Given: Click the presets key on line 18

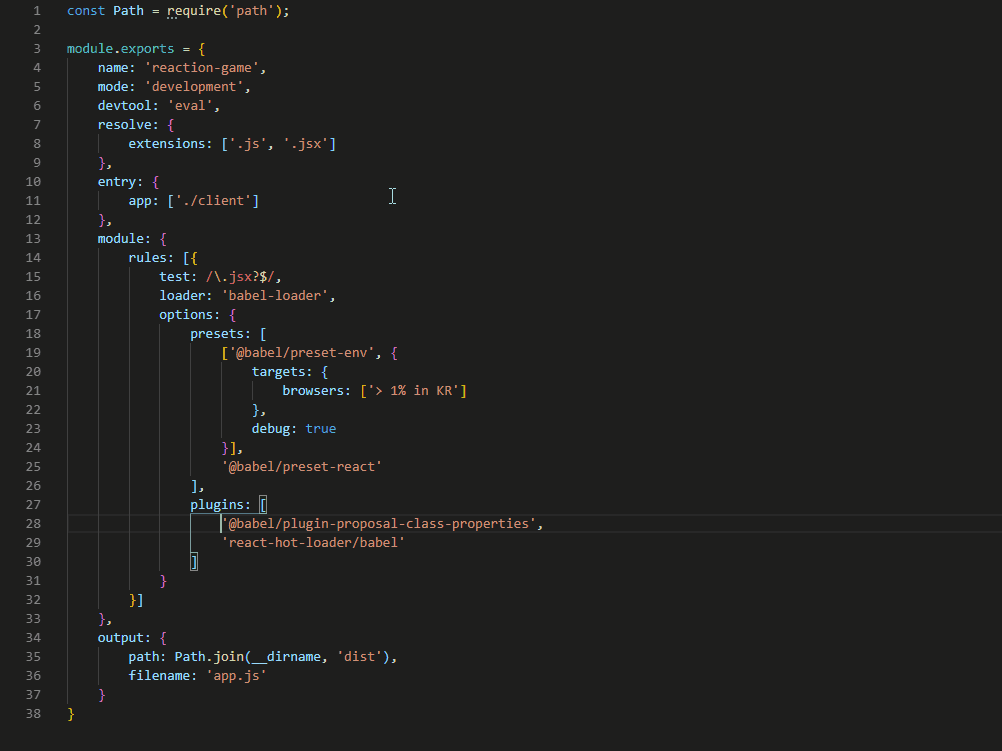Looking at the screenshot, I should 217,334.
